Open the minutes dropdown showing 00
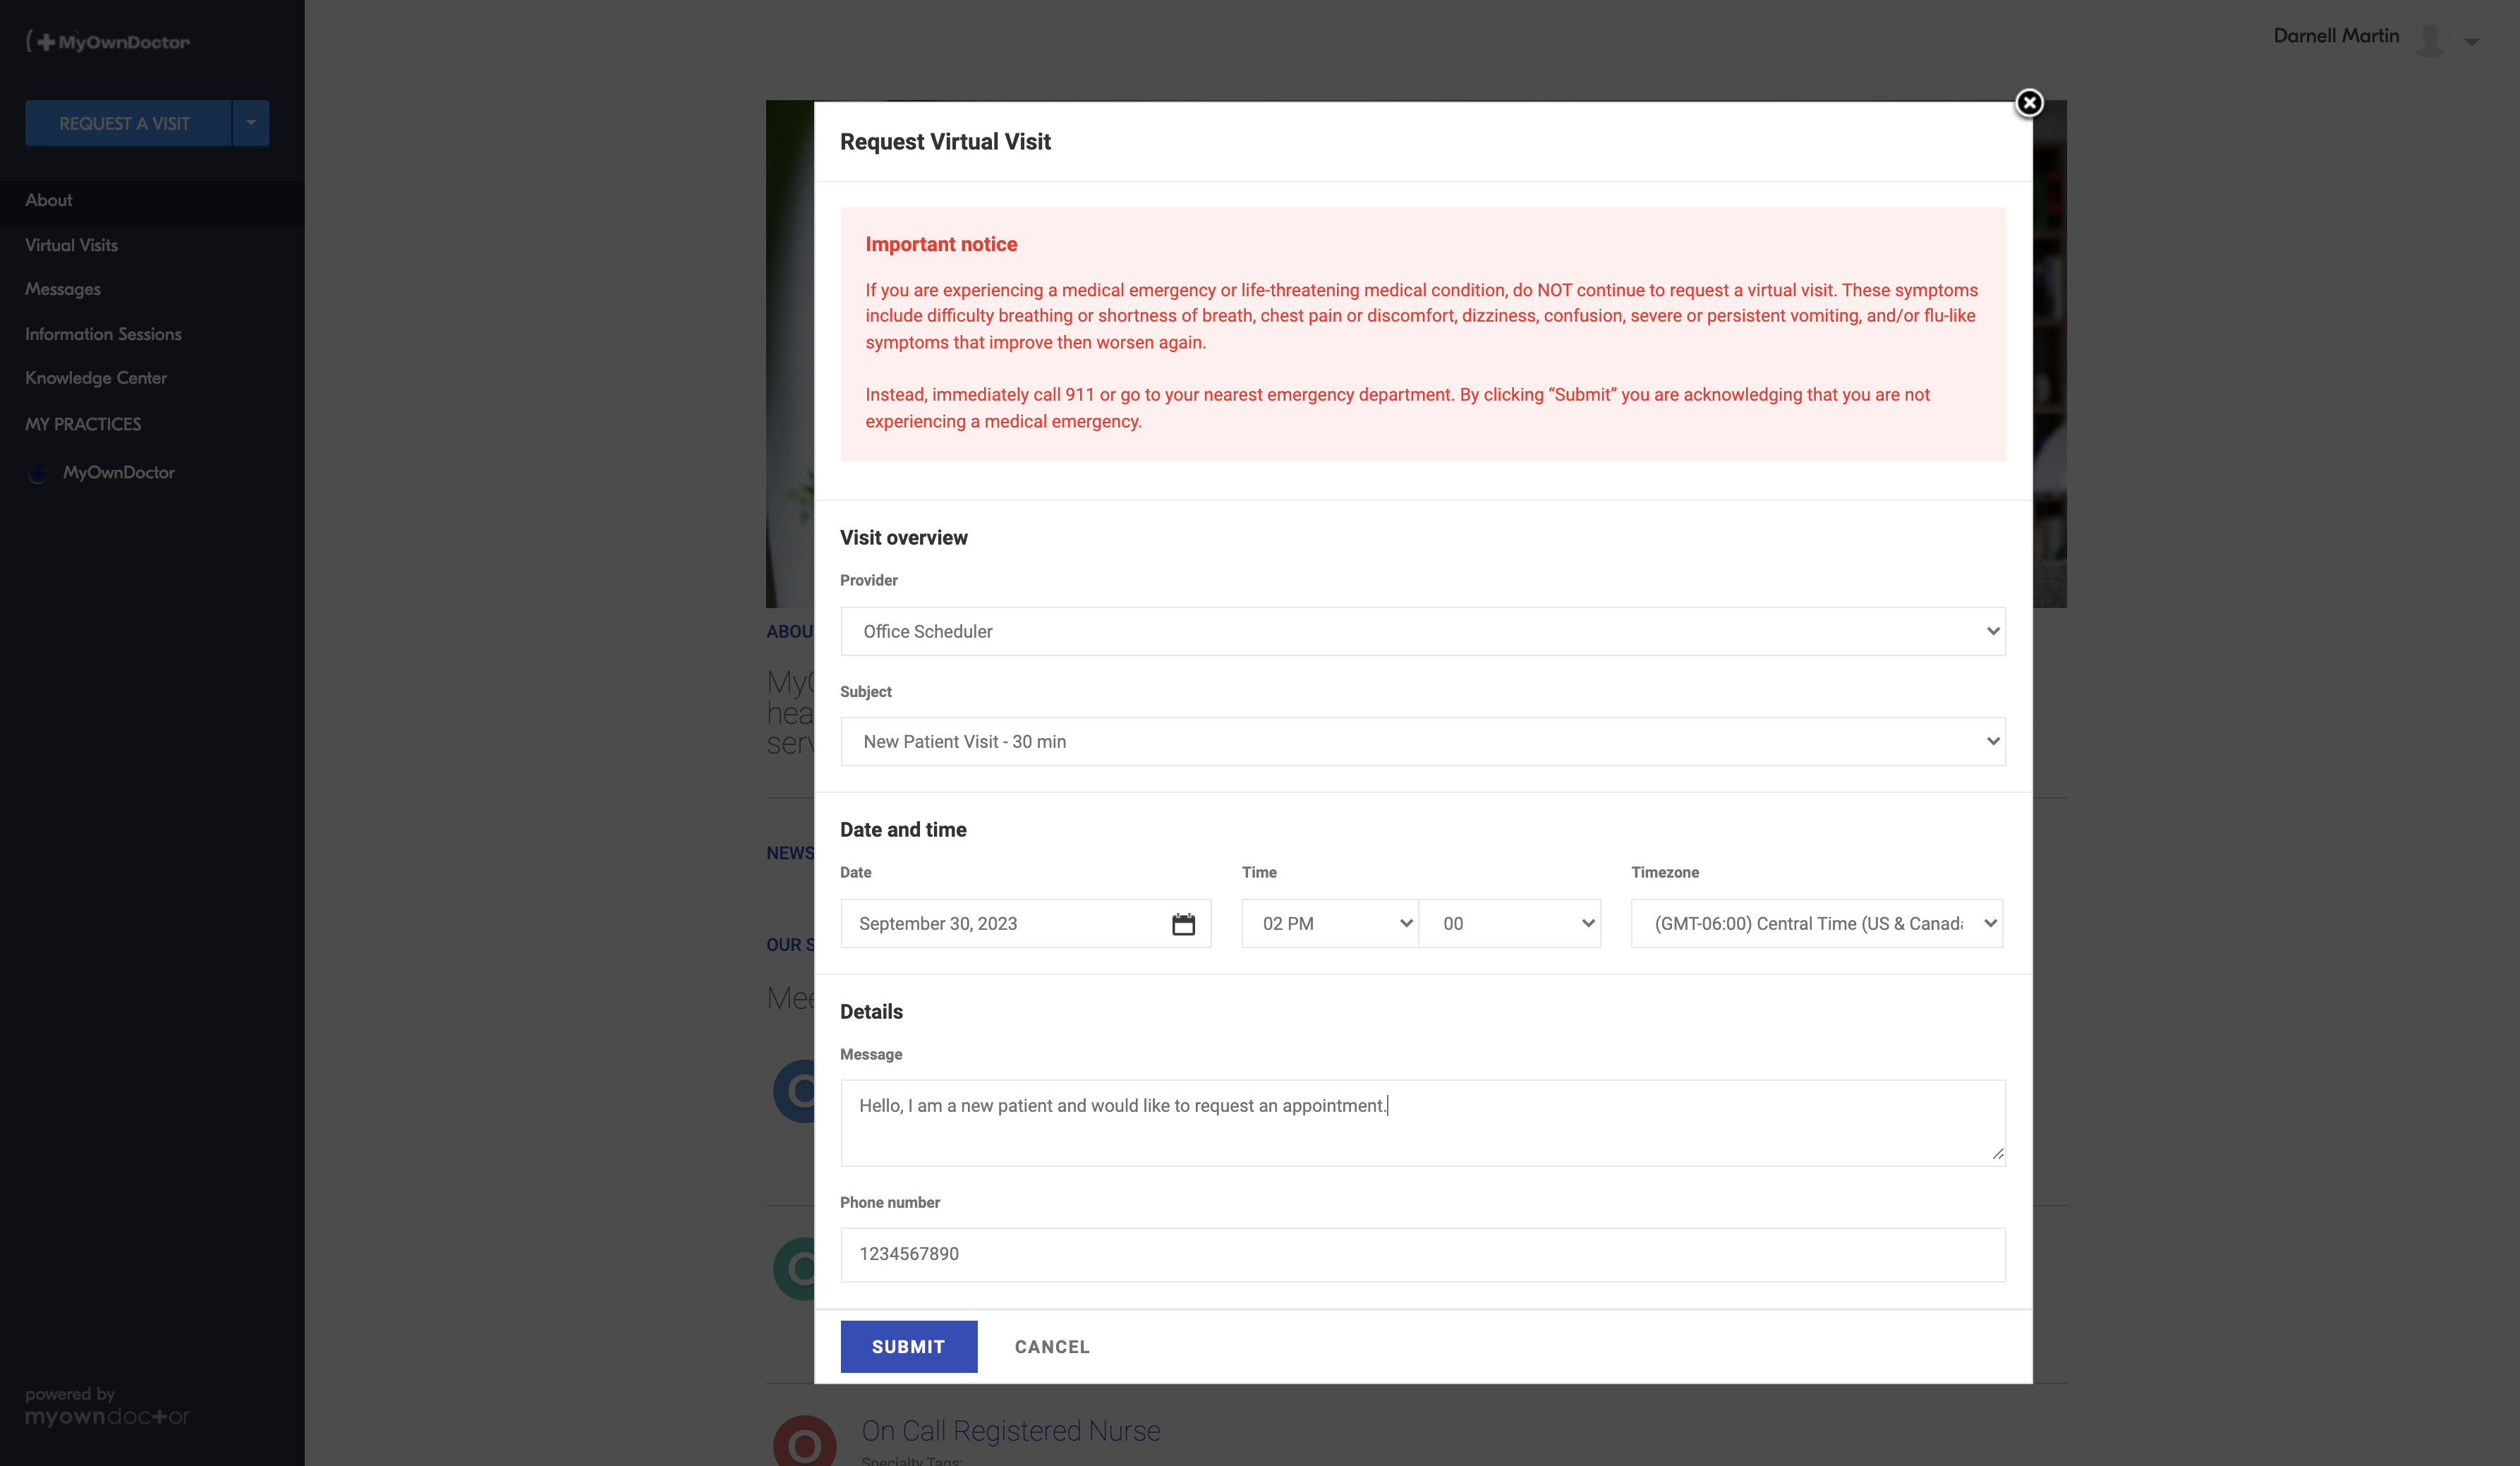The width and height of the screenshot is (2520, 1466). point(1510,923)
